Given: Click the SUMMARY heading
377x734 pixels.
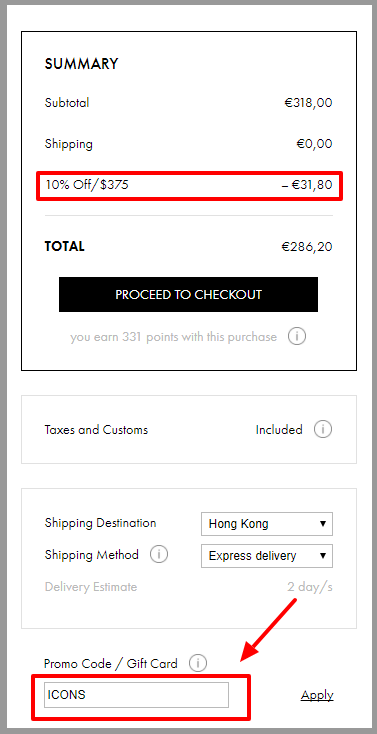Looking at the screenshot, I should pyautogui.click(x=81, y=64).
